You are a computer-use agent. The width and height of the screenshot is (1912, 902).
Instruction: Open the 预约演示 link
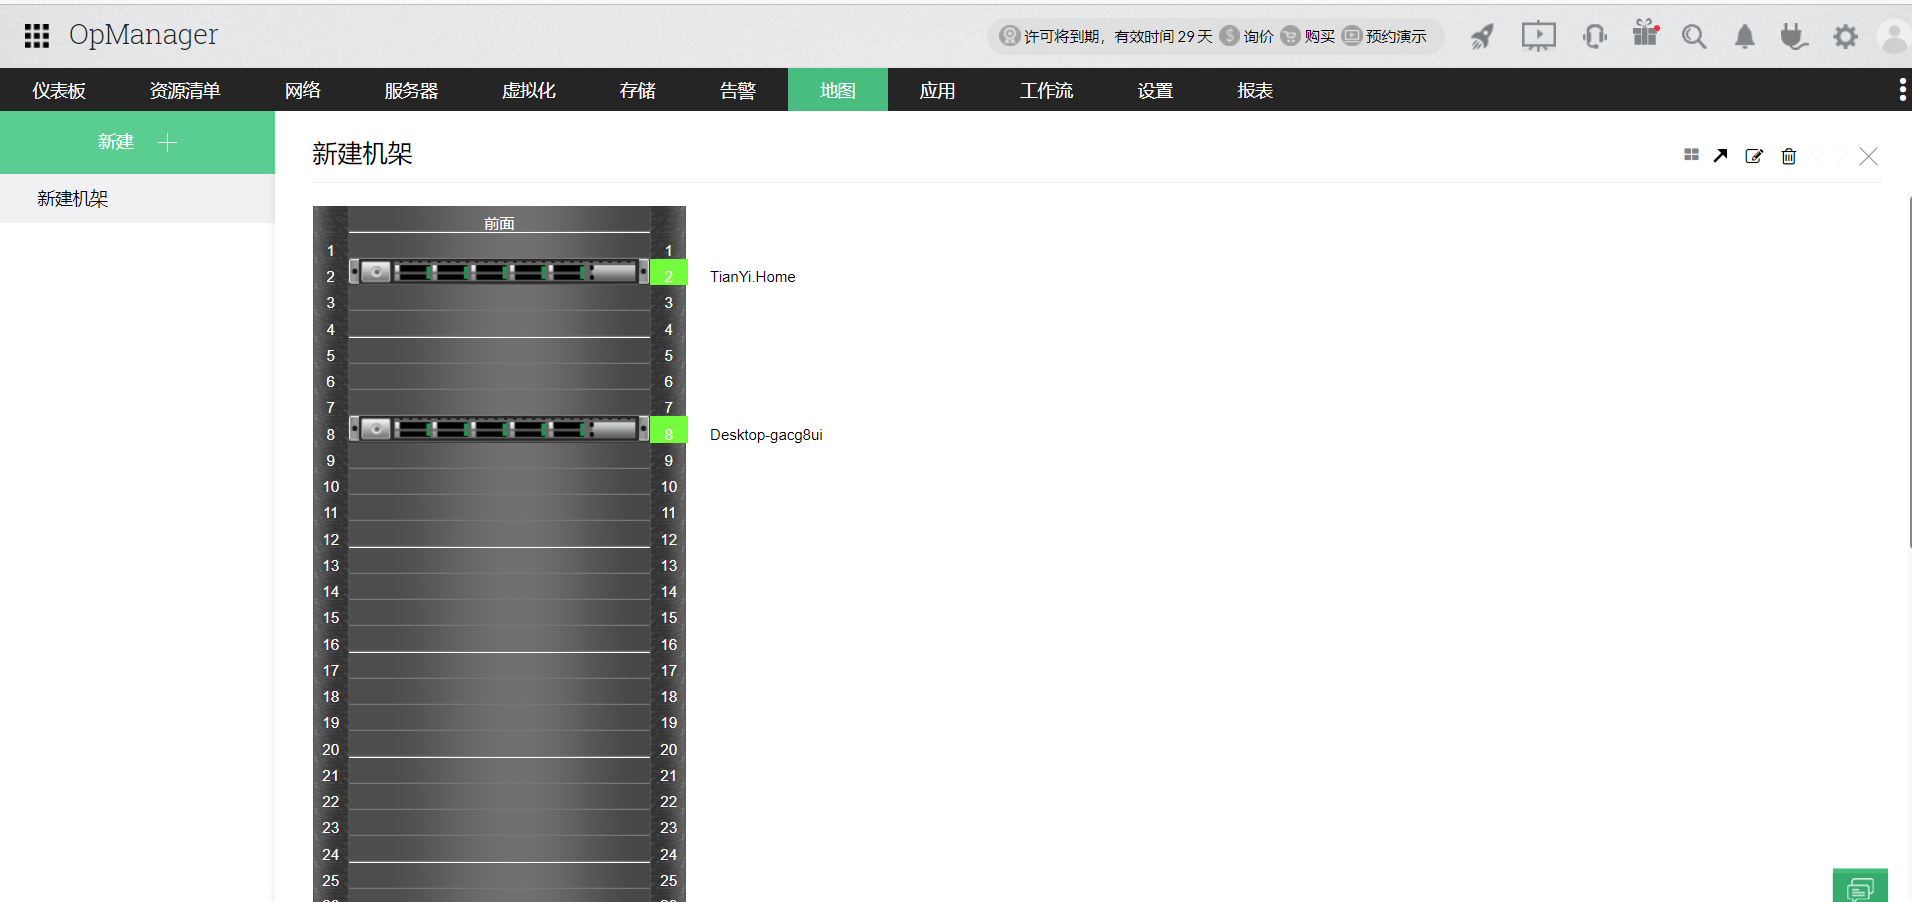pos(1396,37)
